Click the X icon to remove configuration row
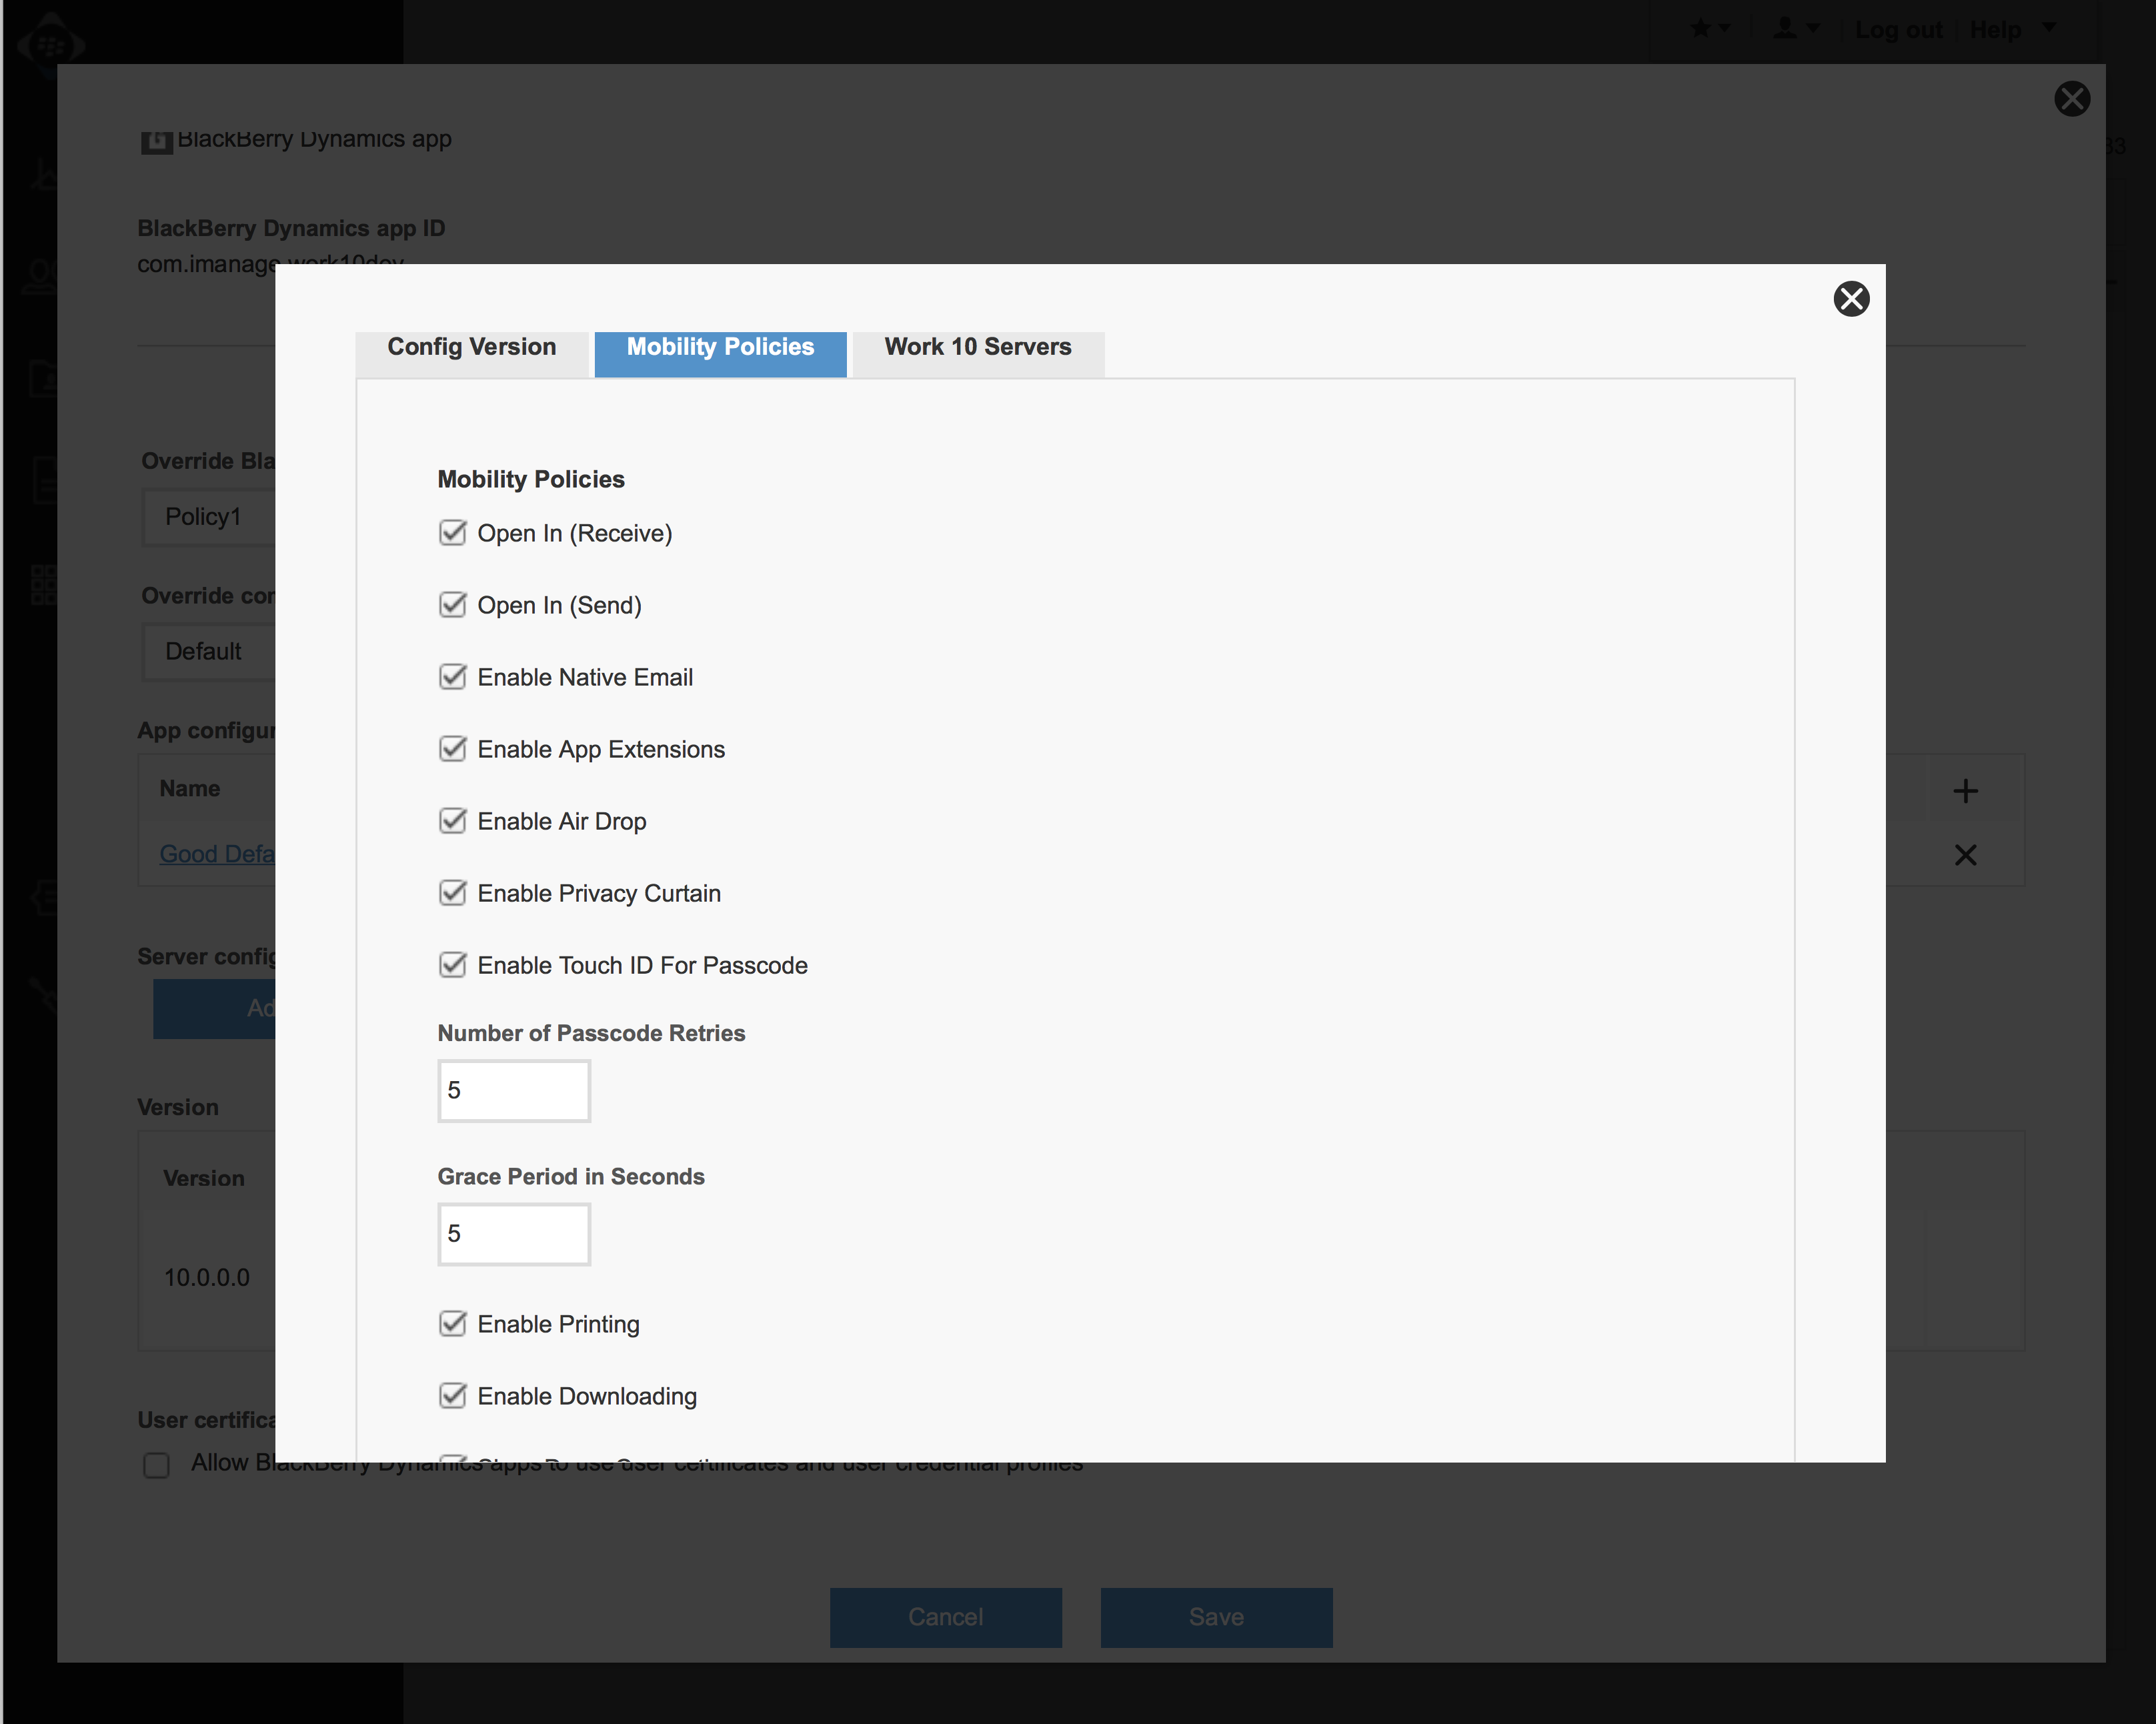The width and height of the screenshot is (2156, 1724). point(1965,855)
